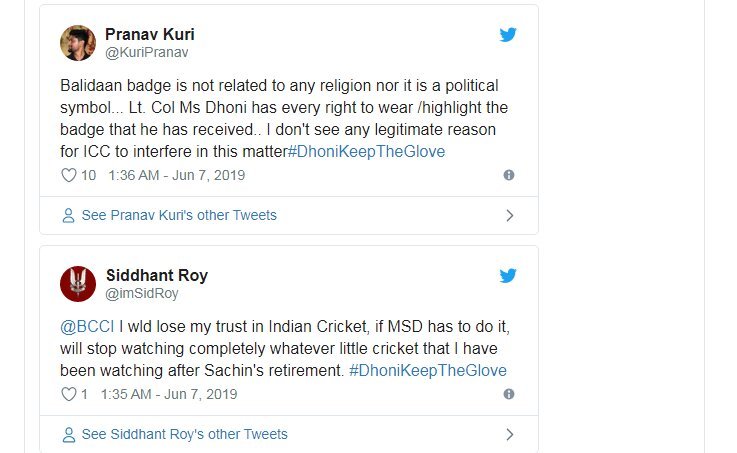The image size is (737, 453).
Task: Like Pranav Kuri's tweet with the heart icon
Action: pyautogui.click(x=69, y=175)
